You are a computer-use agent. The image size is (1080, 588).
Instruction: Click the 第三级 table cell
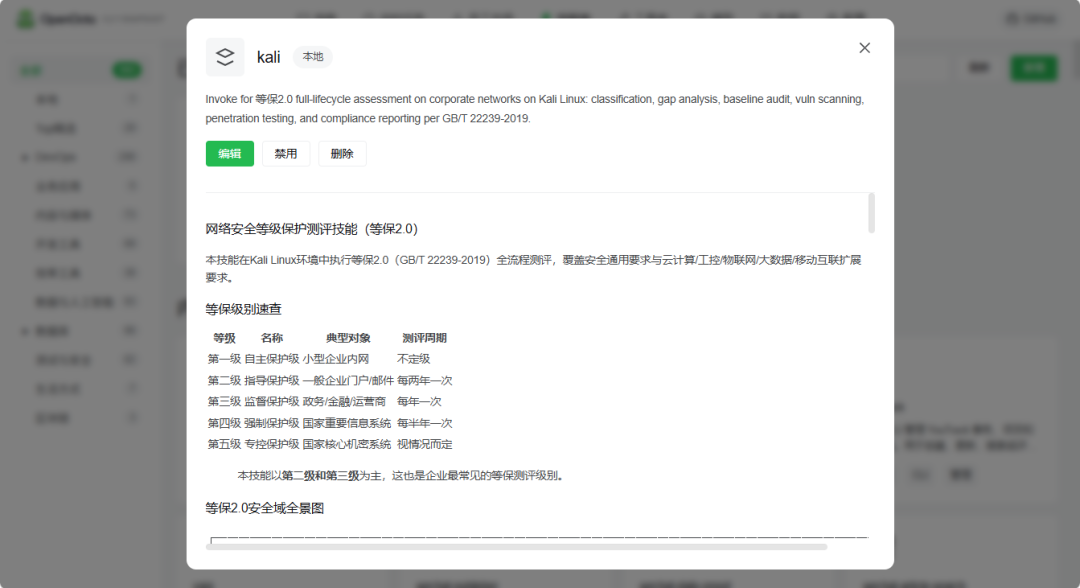[225, 401]
